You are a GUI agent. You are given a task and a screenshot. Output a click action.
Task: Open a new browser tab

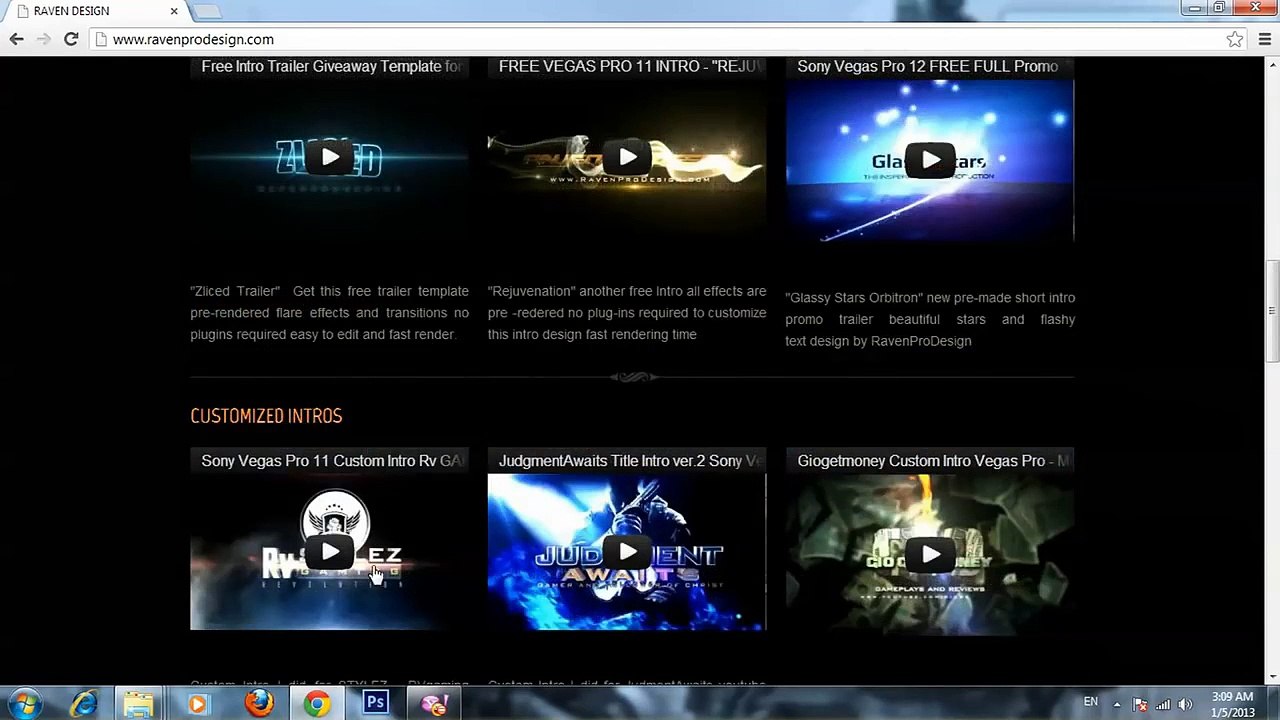tap(206, 11)
